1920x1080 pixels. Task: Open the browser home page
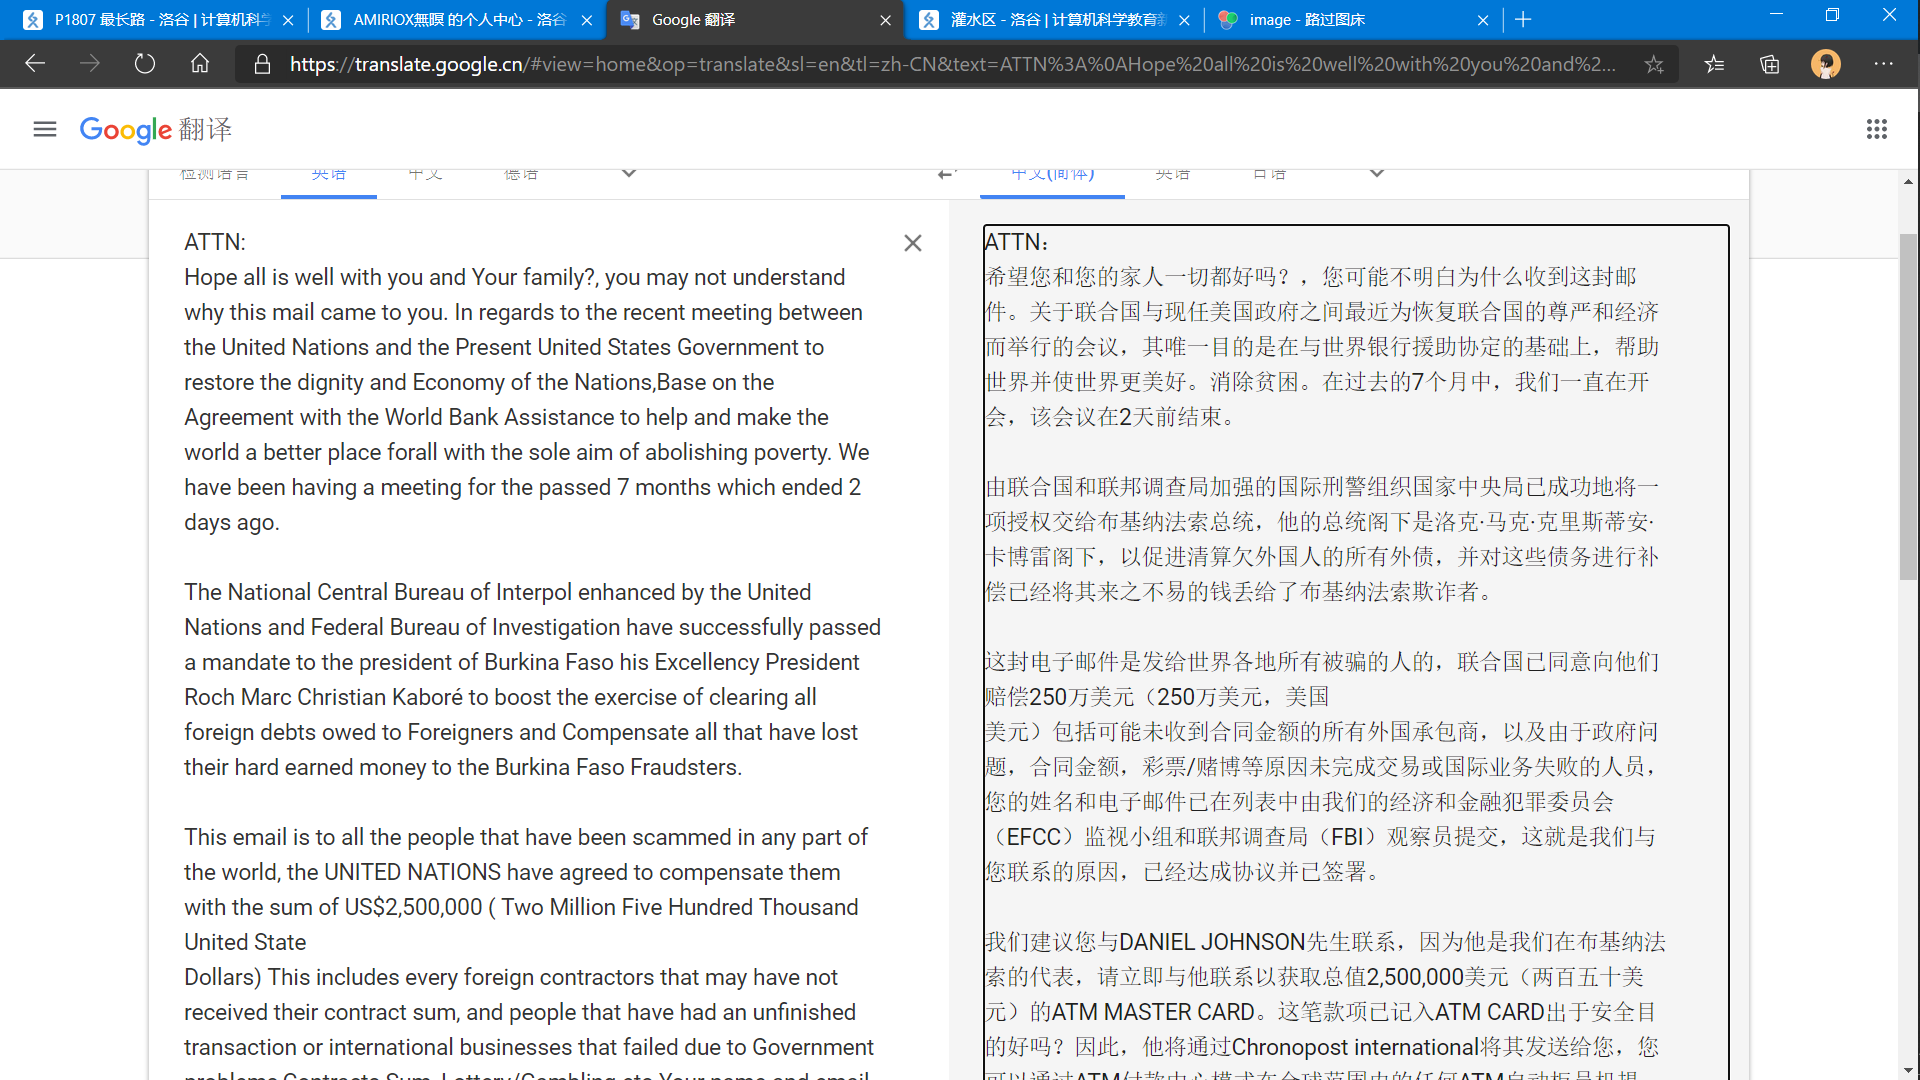click(200, 64)
